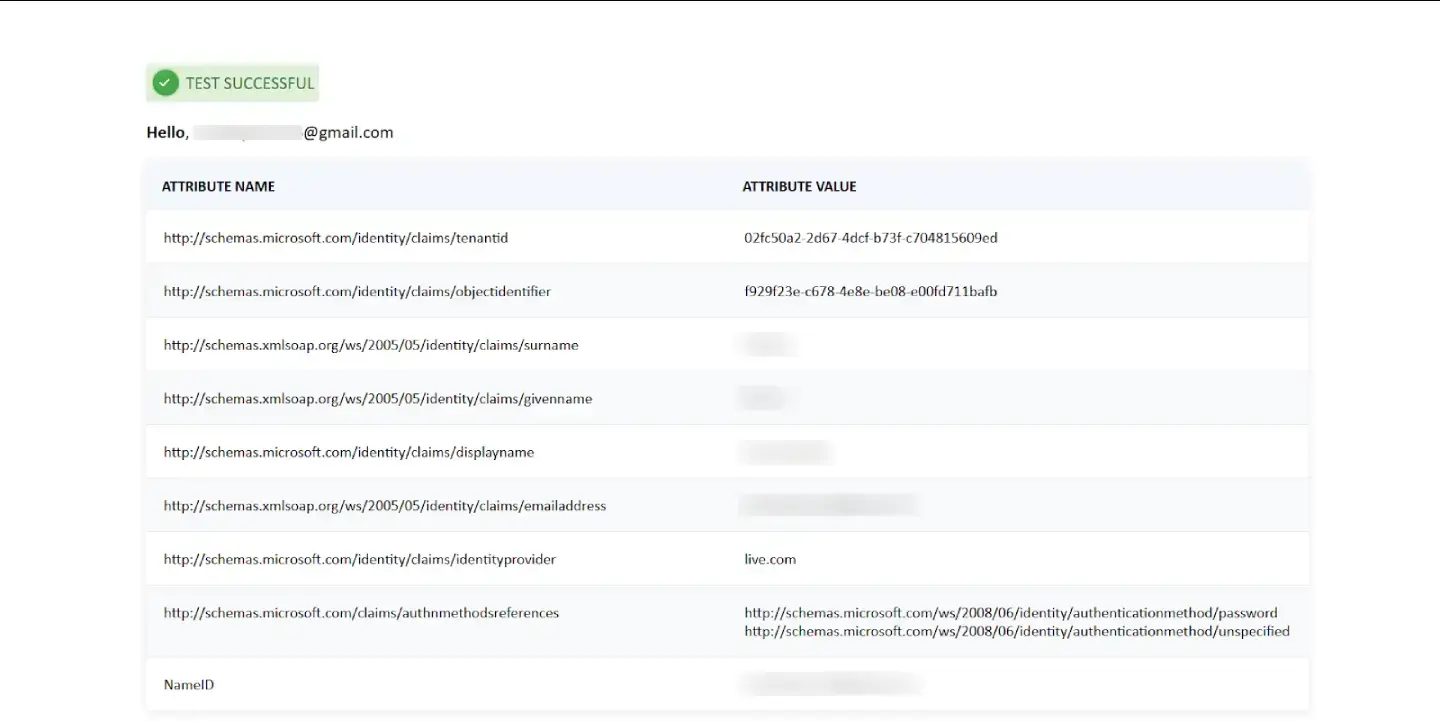This screenshot has width=1440, height=721.
Task: Select the NameID row label
Action: (188, 684)
